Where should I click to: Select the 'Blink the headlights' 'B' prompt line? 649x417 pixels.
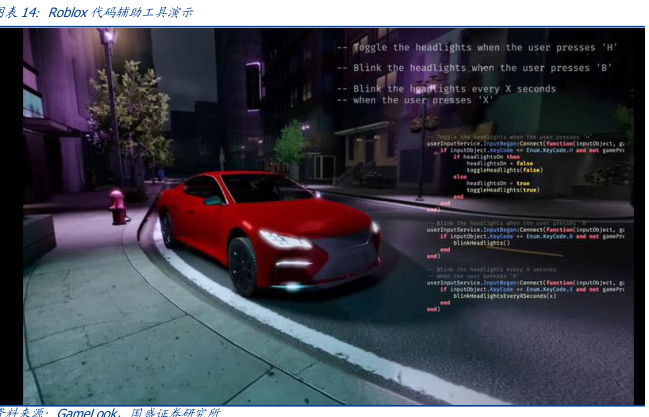pyautogui.click(x=476, y=68)
